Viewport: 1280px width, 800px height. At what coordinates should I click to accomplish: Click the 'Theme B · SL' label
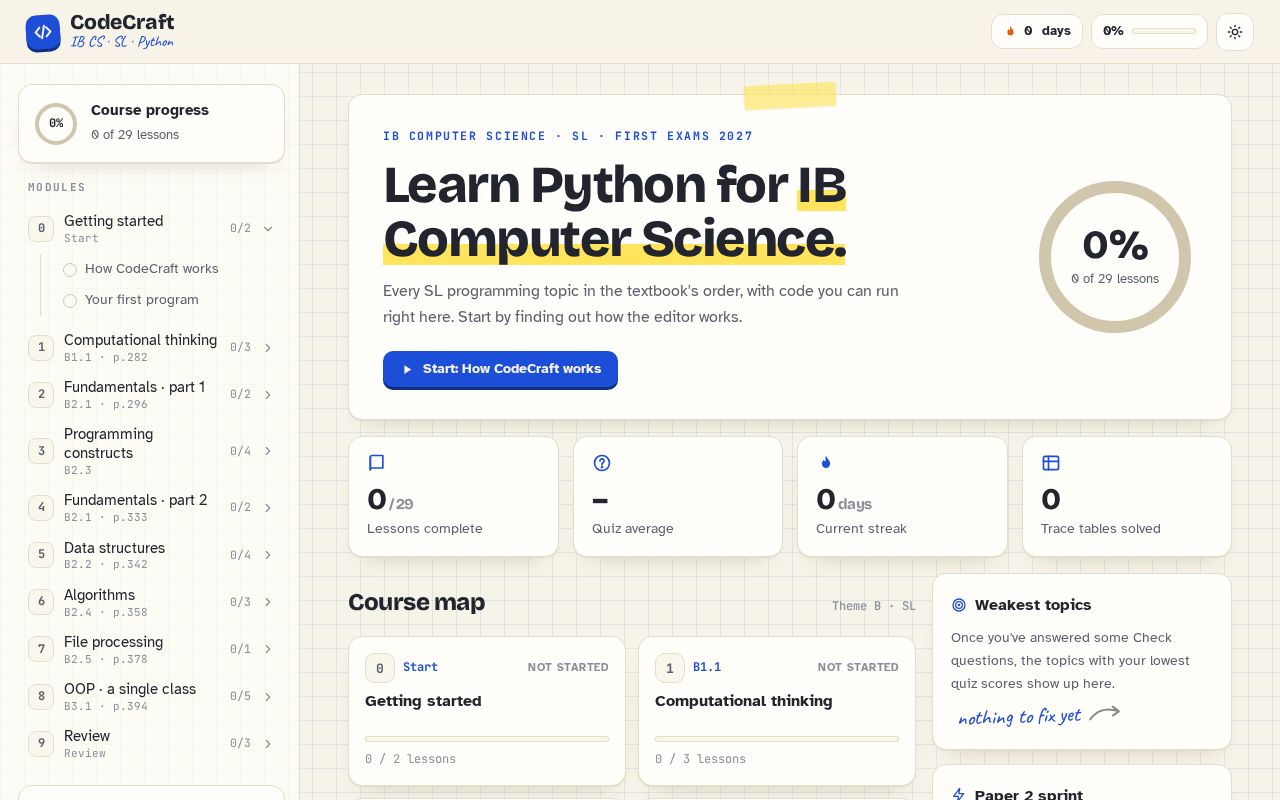(x=874, y=606)
